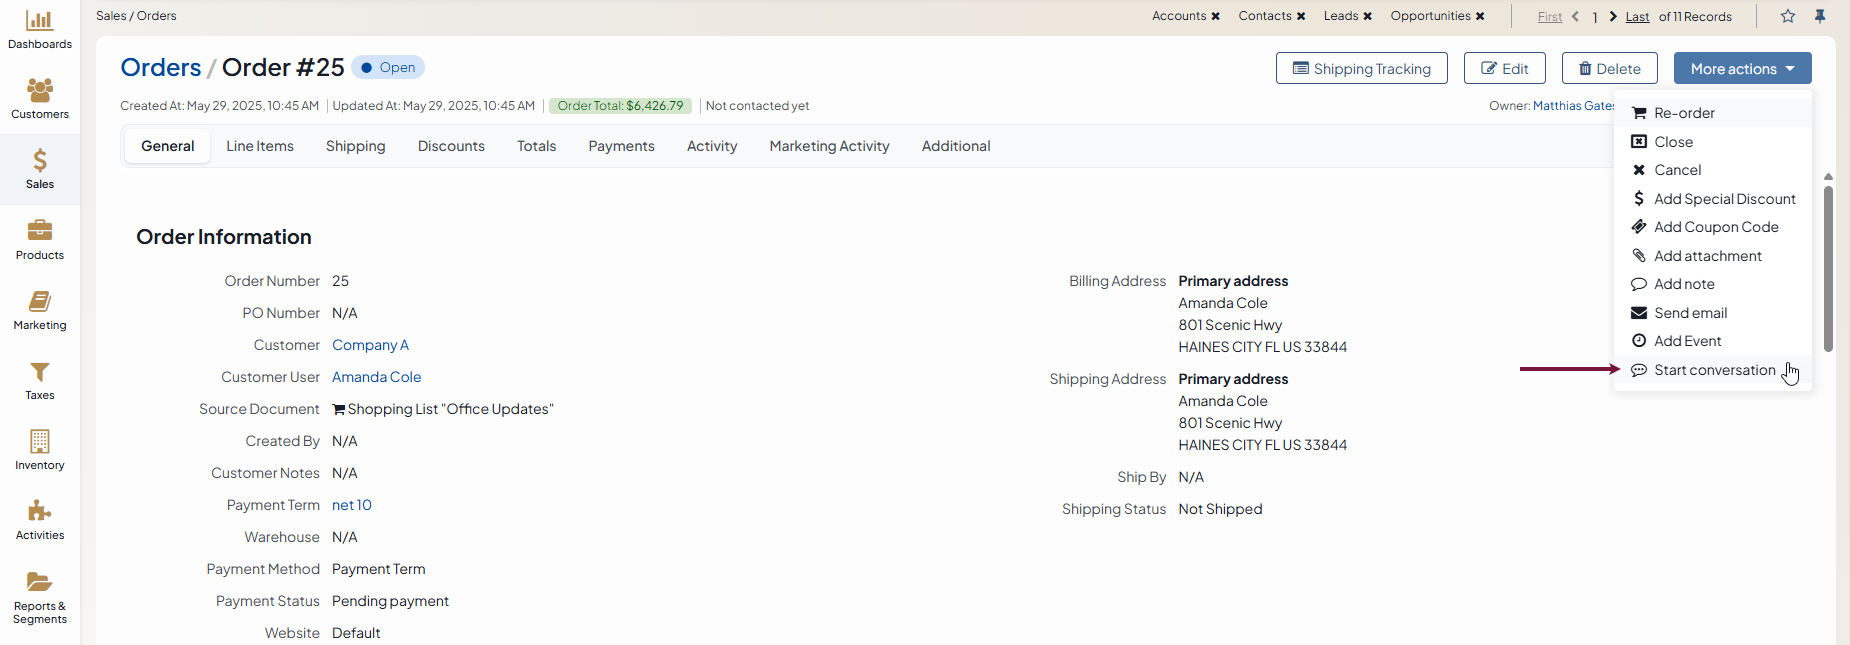Switch to the Line Items tab

click(x=260, y=146)
